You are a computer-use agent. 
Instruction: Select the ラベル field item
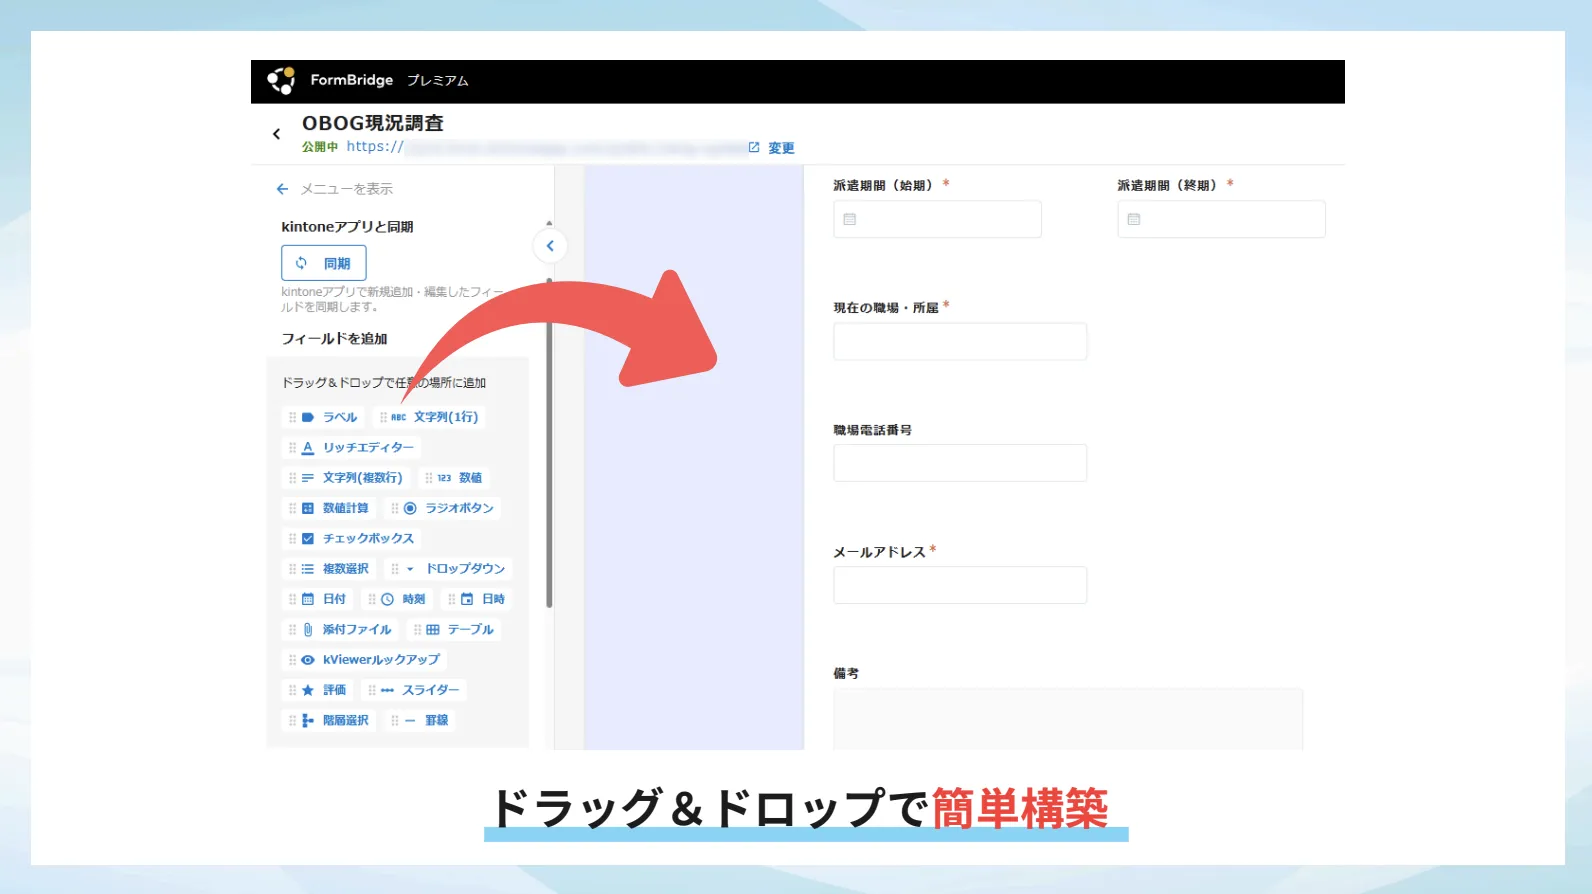point(329,417)
